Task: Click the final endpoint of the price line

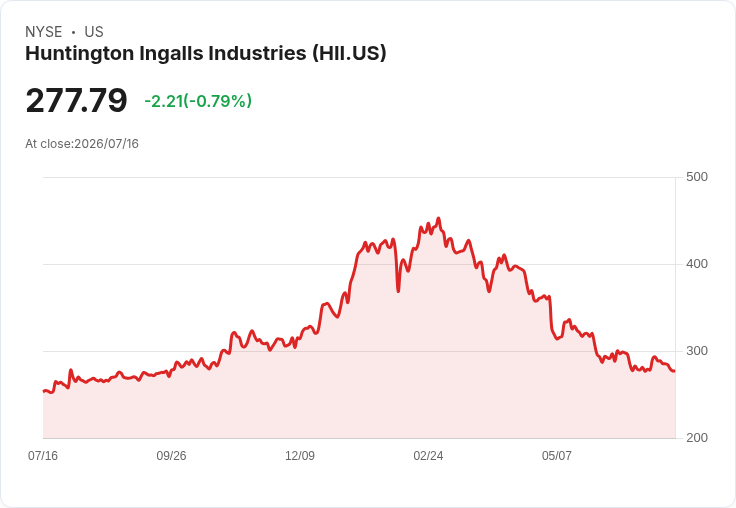Action: (675, 371)
